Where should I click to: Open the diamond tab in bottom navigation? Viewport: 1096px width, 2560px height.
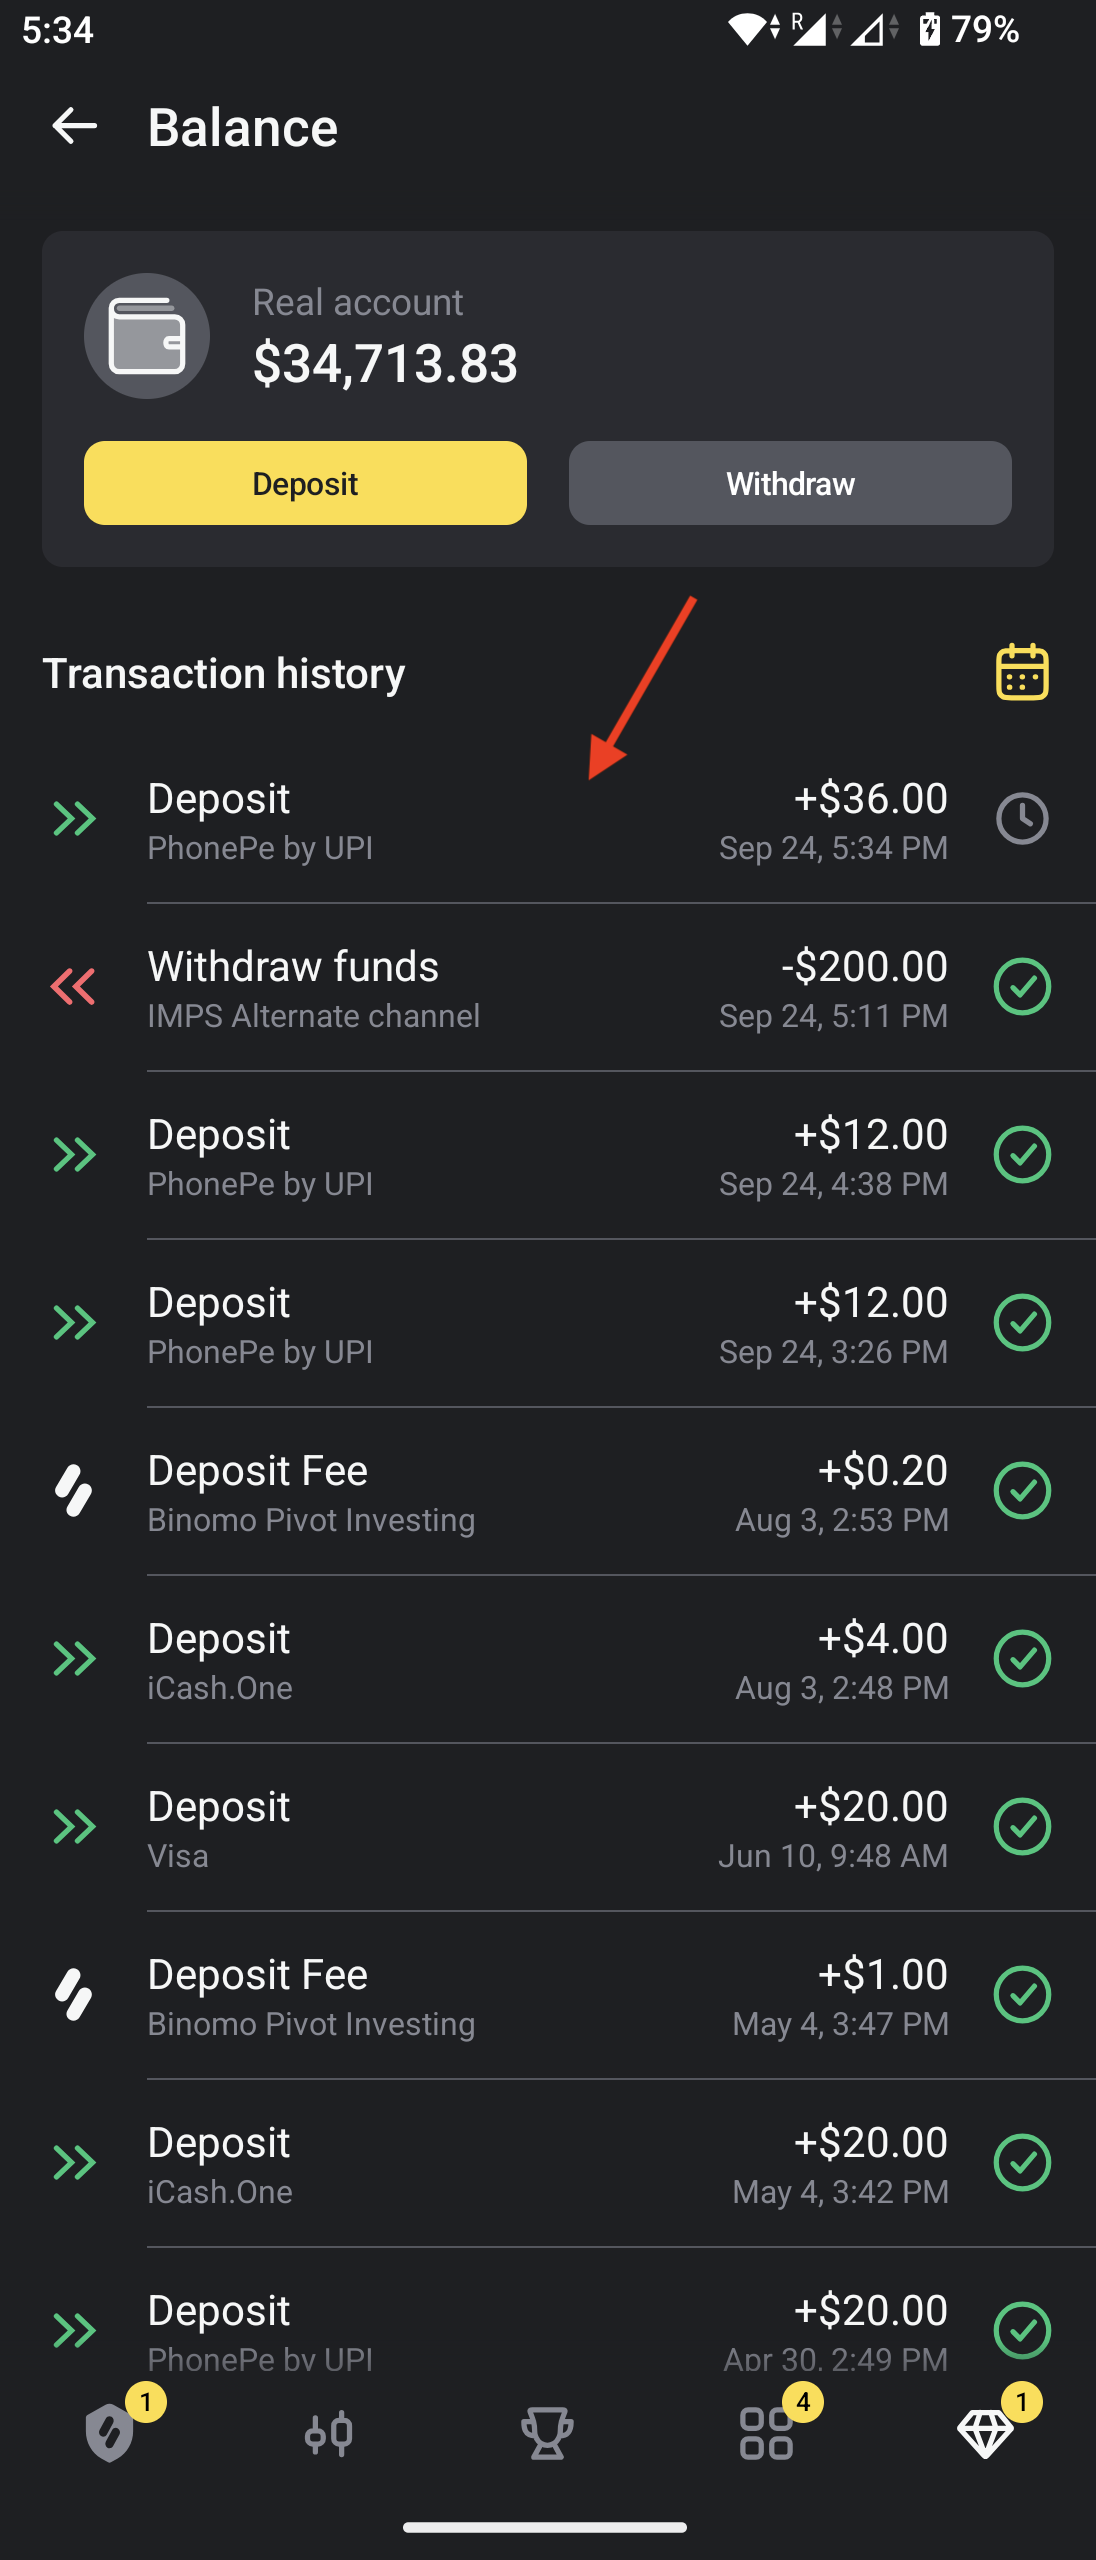986,2432
